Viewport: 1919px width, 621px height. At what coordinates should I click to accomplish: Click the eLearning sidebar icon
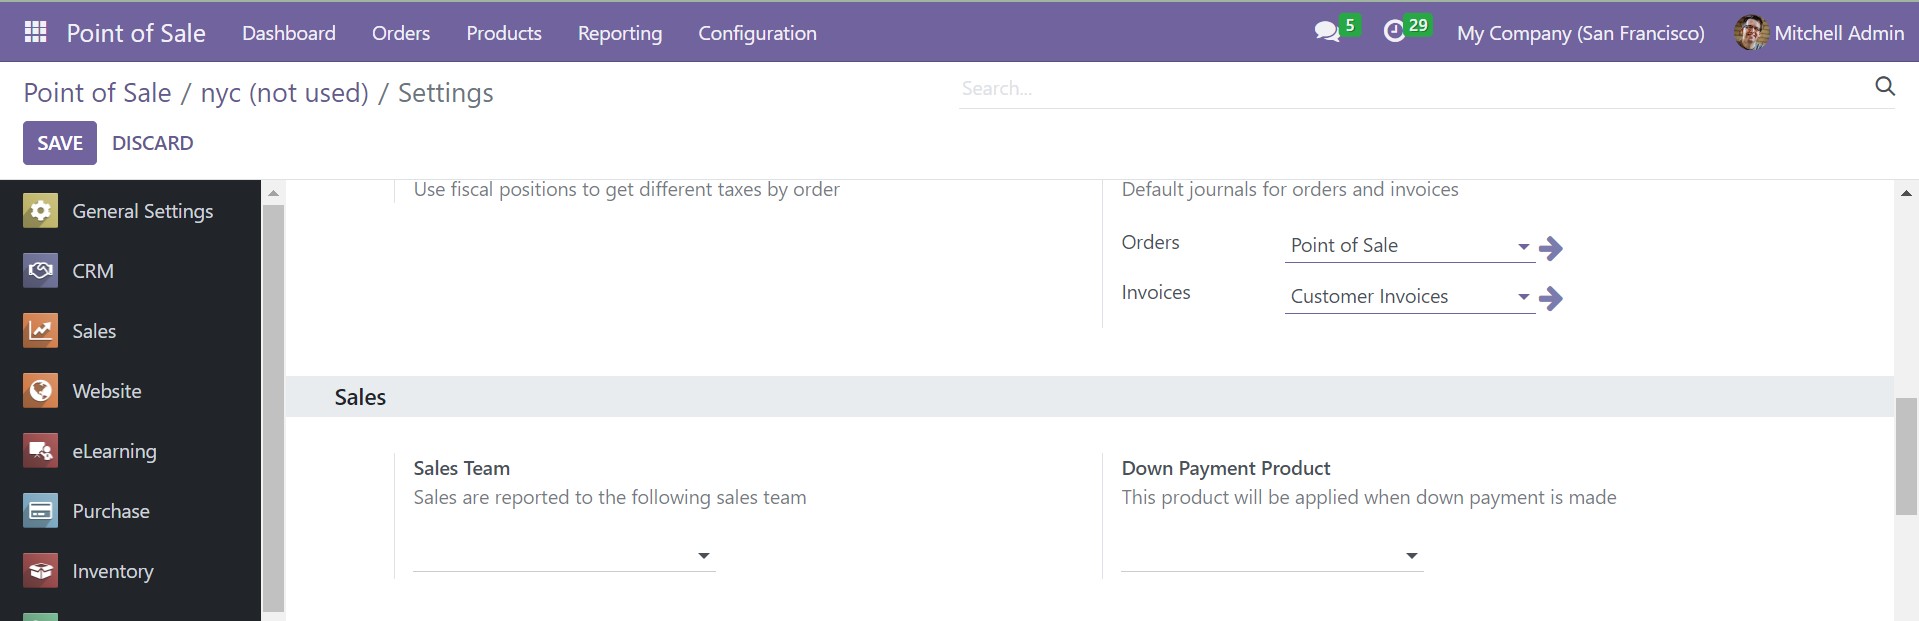[x=40, y=451]
